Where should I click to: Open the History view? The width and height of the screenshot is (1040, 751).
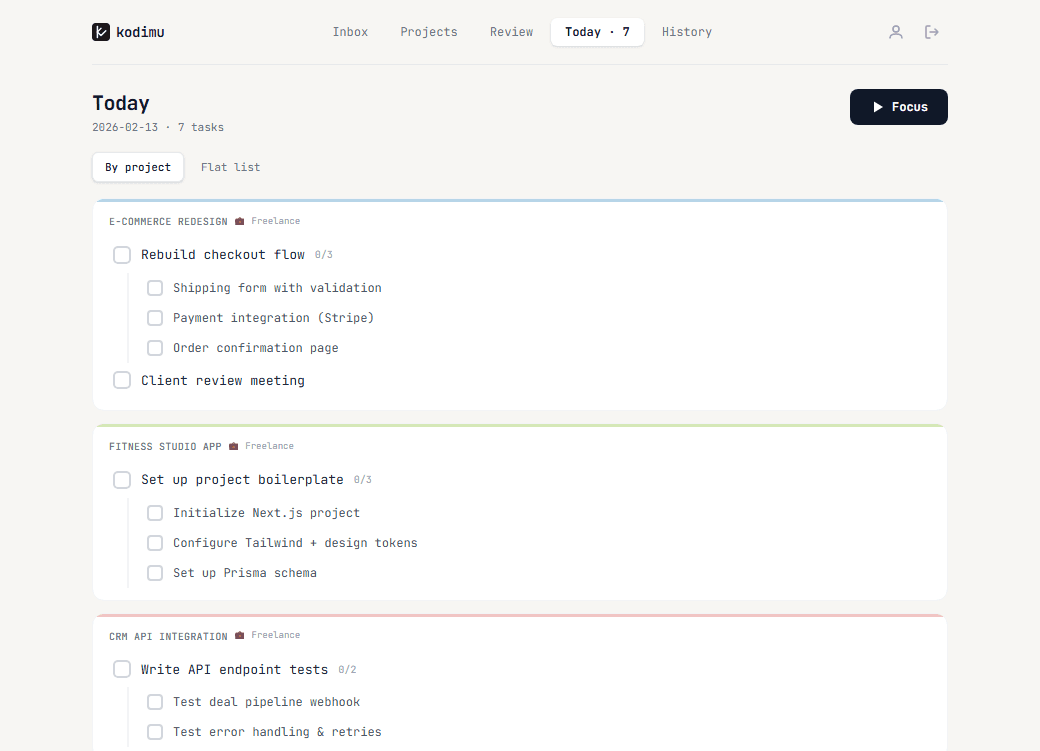click(686, 31)
